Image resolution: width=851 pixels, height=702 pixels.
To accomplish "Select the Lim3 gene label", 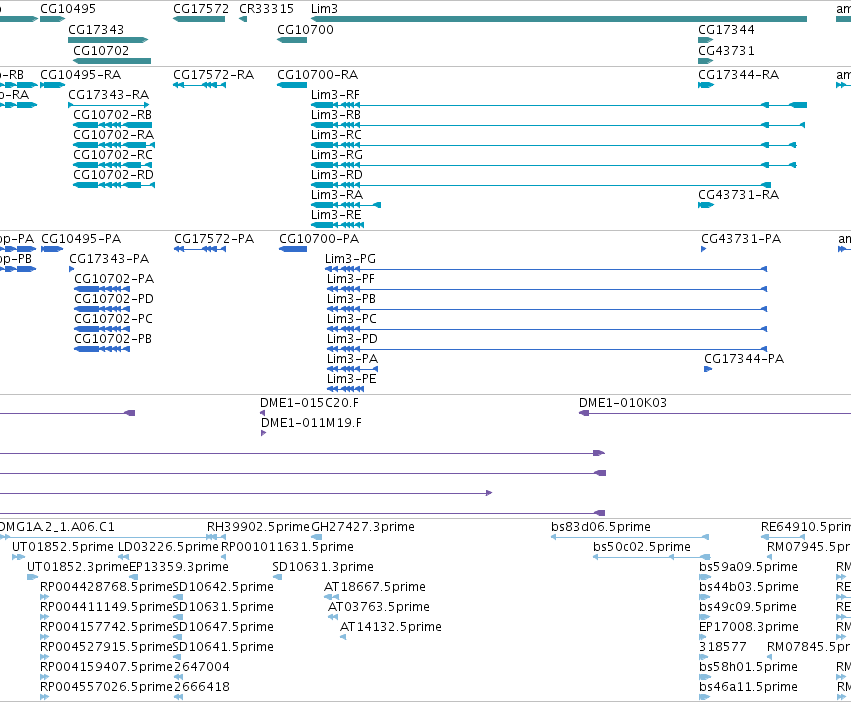I will (x=324, y=9).
